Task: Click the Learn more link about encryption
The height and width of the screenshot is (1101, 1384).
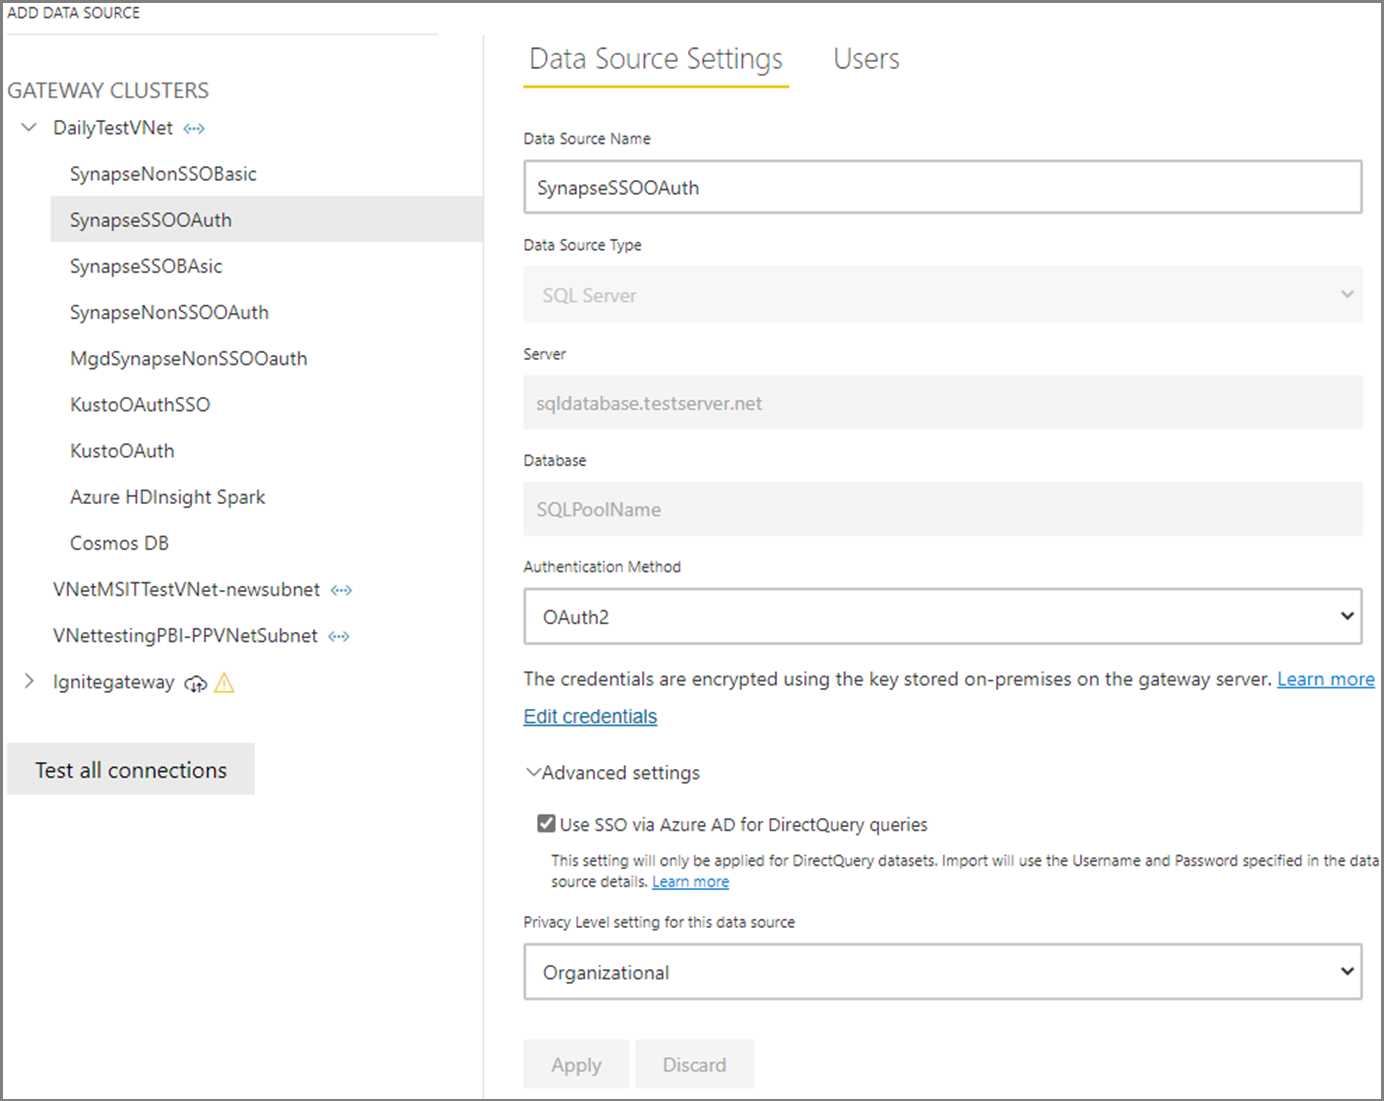Action: (1326, 678)
